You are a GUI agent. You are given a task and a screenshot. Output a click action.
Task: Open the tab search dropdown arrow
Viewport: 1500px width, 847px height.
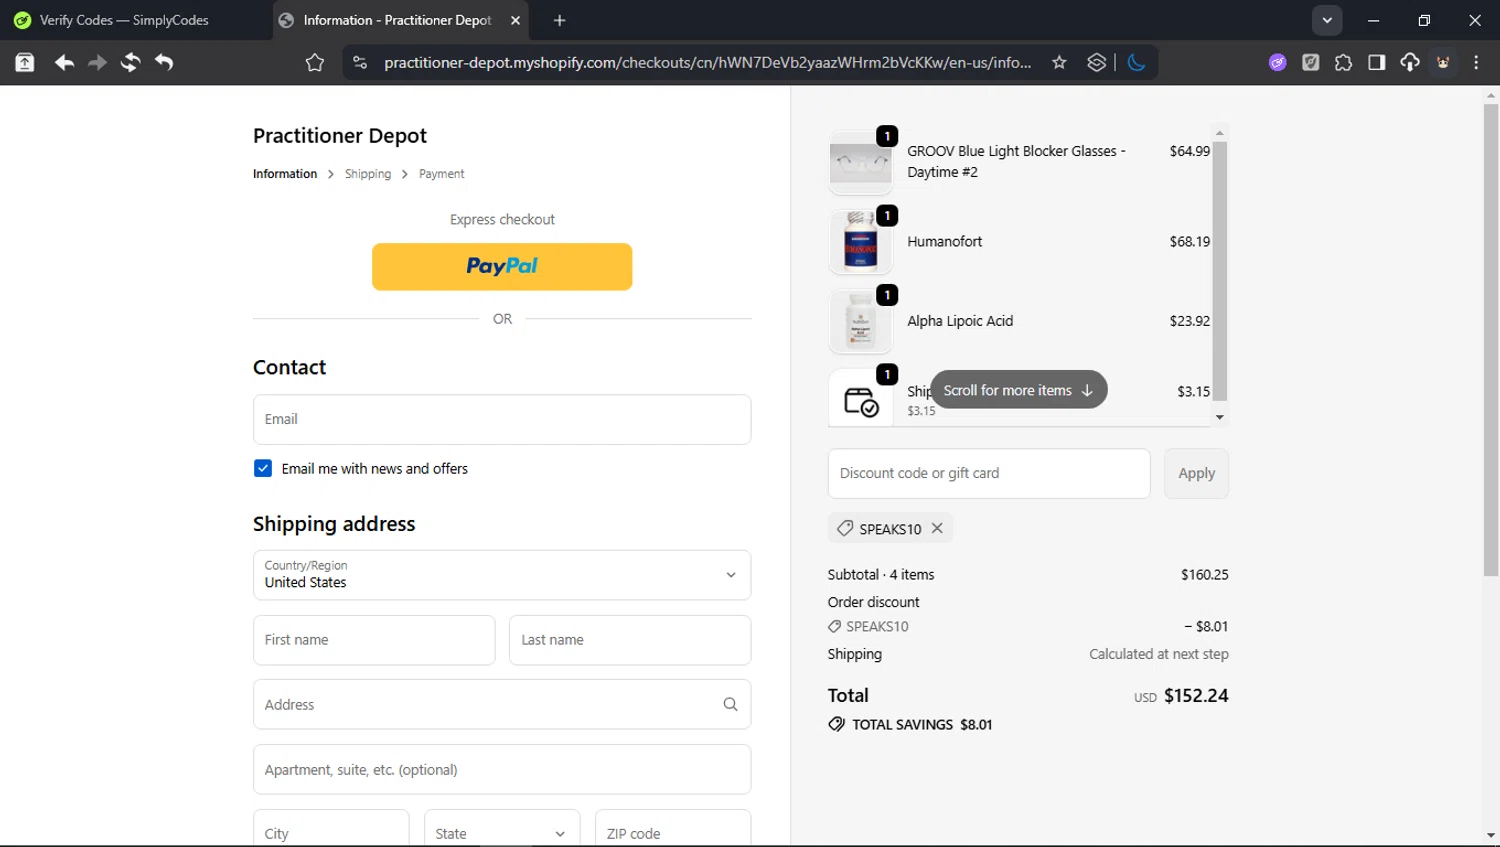[1327, 20]
